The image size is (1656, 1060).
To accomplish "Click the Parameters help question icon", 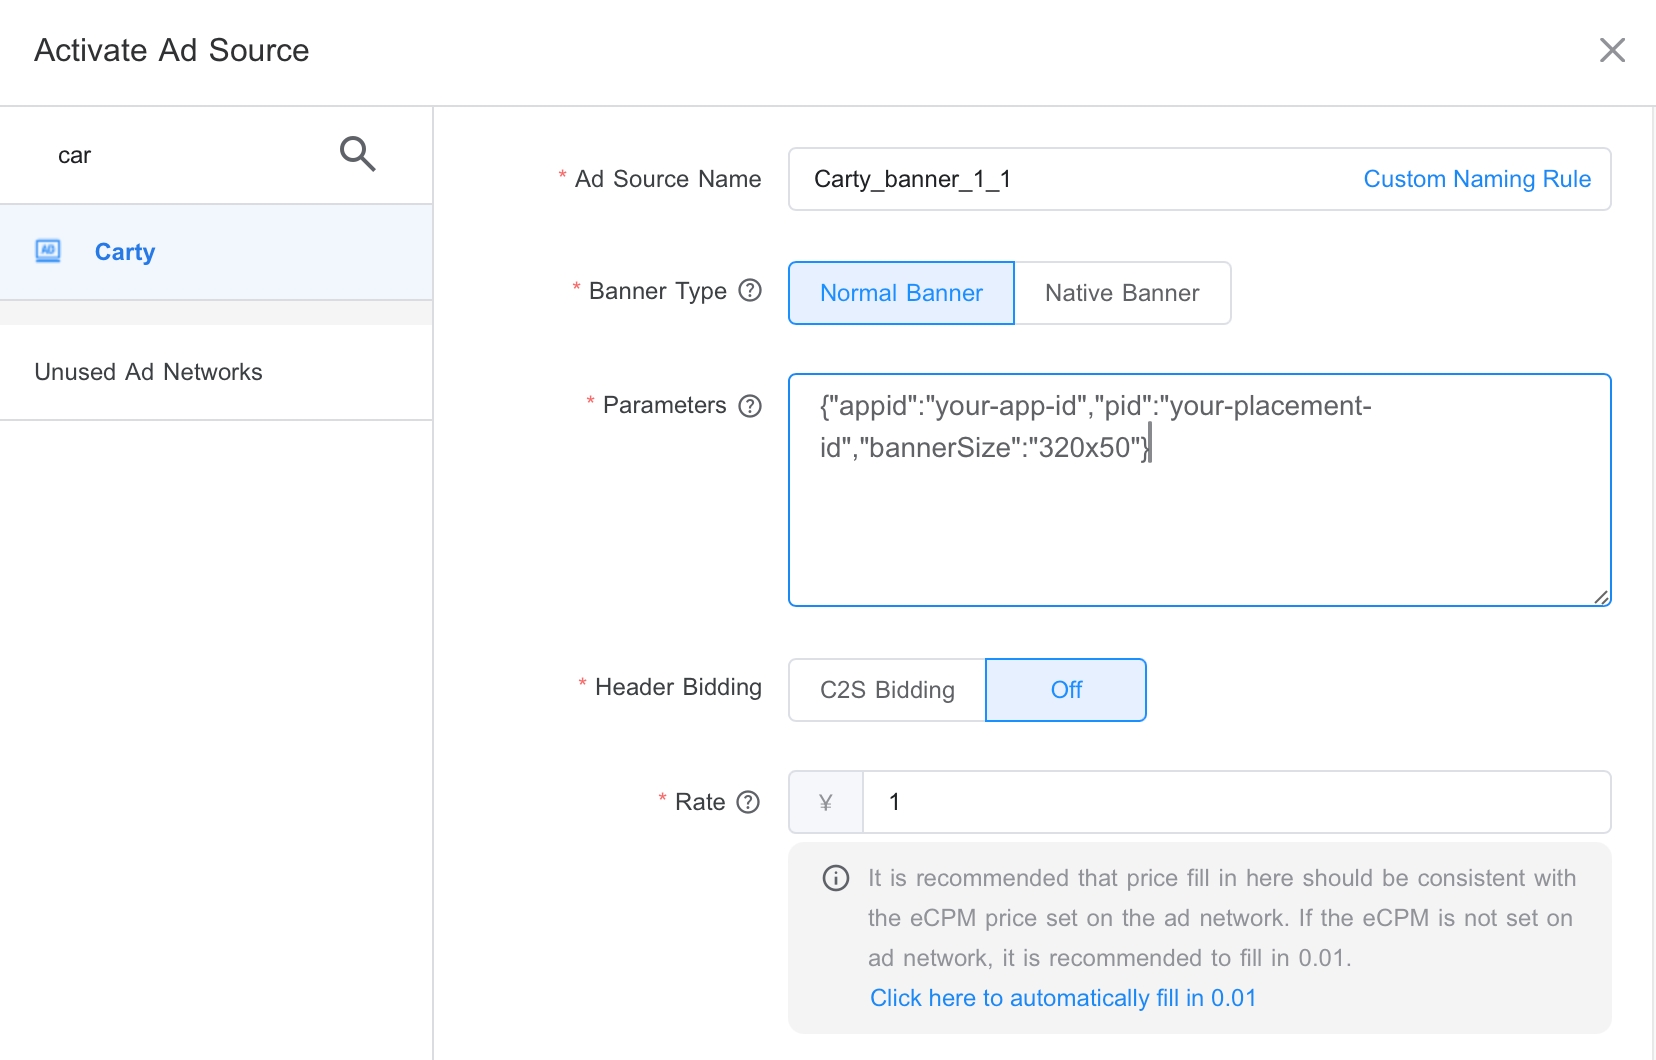I will tap(749, 406).
